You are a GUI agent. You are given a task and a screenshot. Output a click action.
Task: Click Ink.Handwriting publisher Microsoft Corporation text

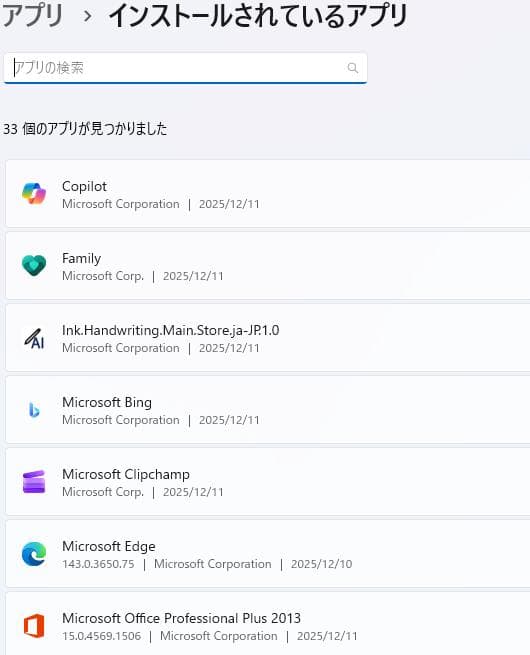[121, 348]
